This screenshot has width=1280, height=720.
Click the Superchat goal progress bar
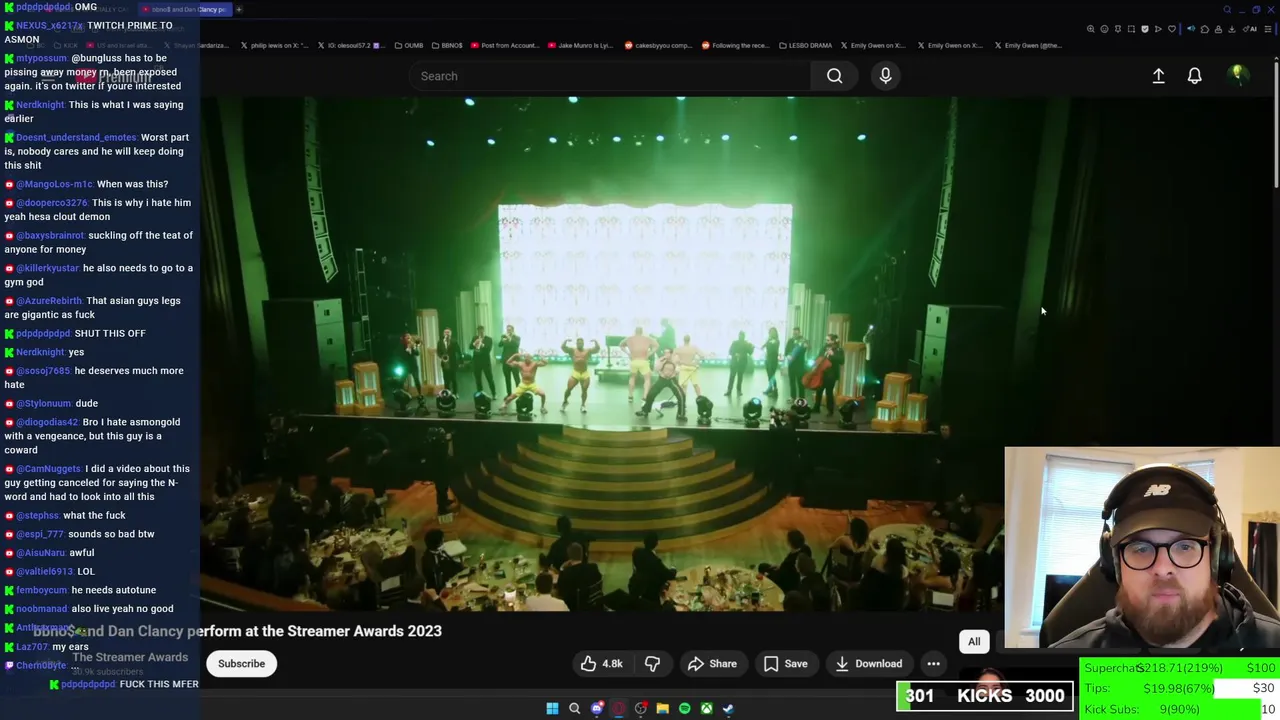click(1180, 668)
